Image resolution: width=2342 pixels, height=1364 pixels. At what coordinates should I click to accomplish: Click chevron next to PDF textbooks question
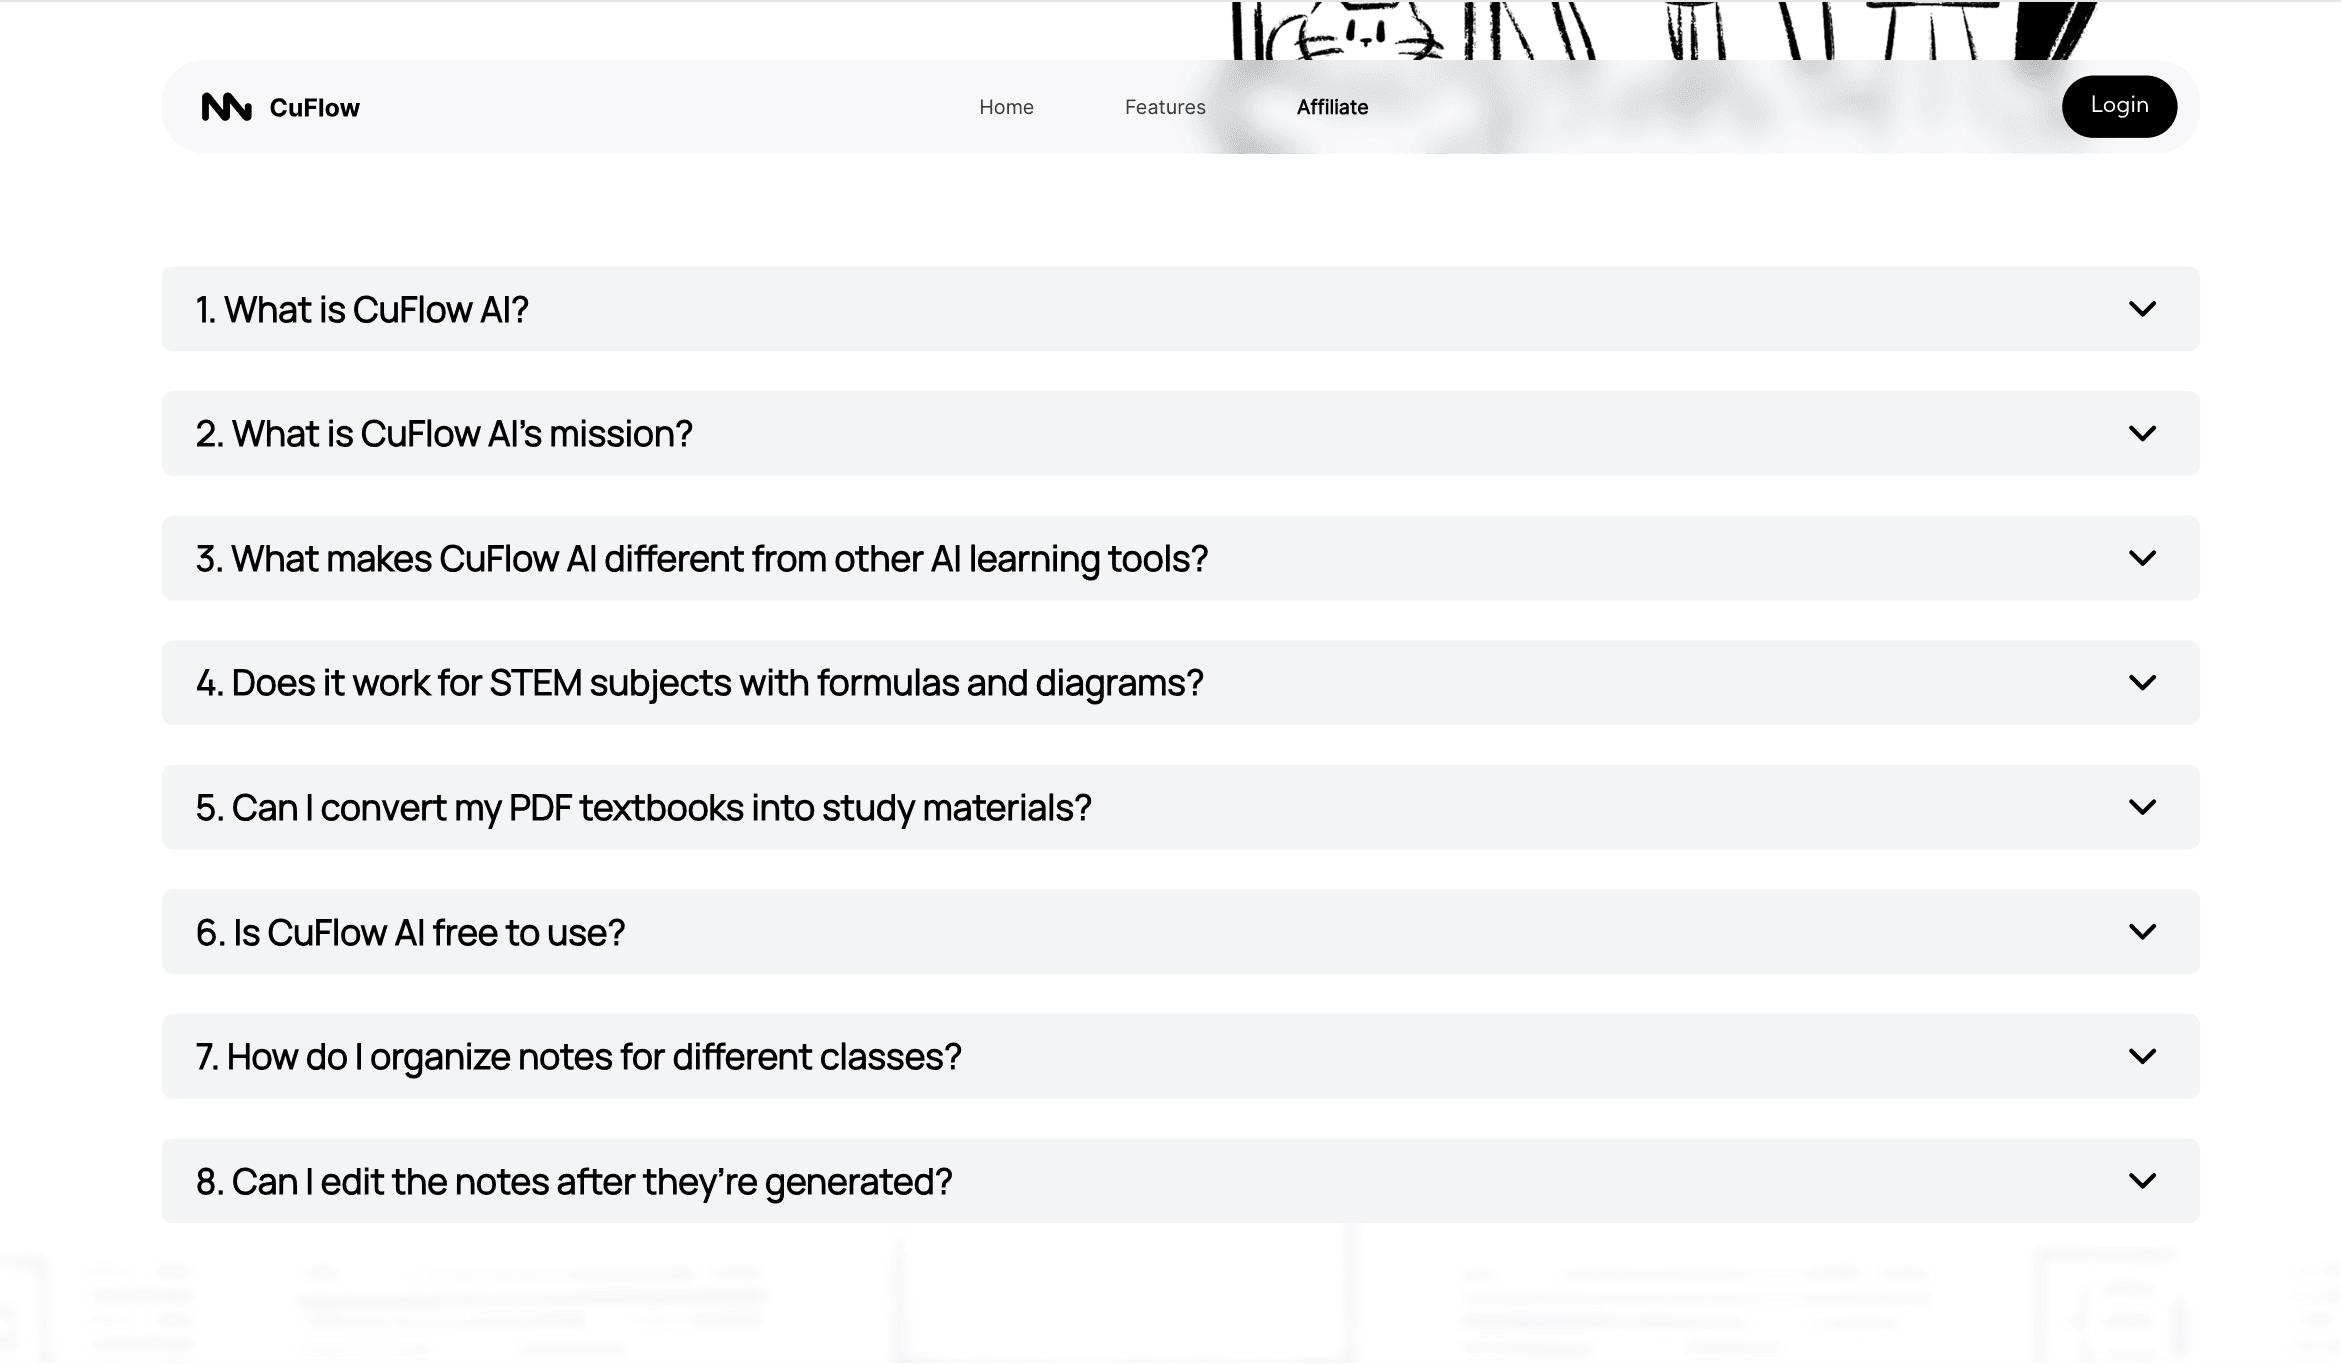pos(2142,807)
